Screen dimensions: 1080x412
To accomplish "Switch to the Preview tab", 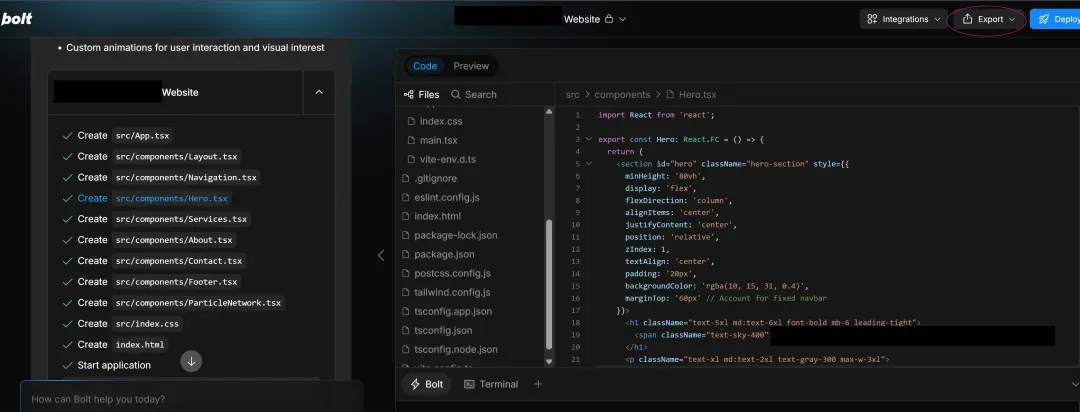I will [471, 66].
